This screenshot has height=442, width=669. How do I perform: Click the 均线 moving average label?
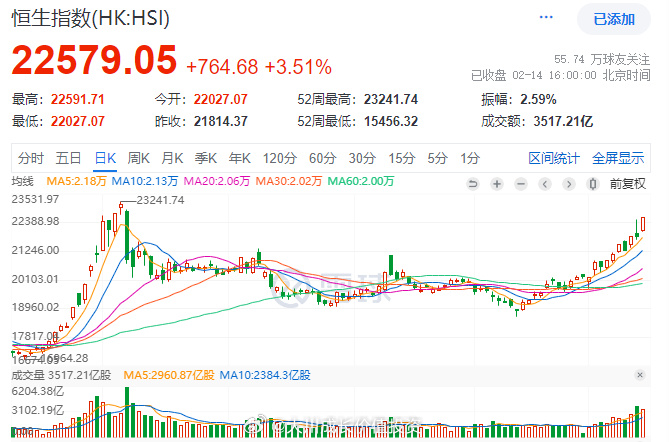point(23,181)
